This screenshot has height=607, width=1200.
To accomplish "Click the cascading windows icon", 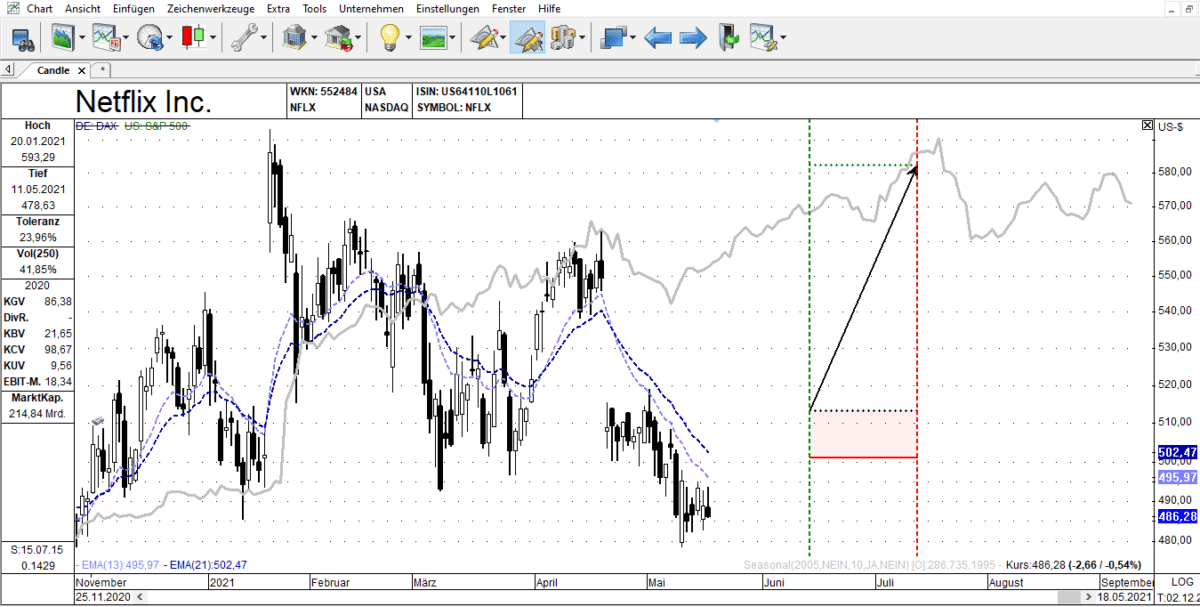I will pos(613,39).
